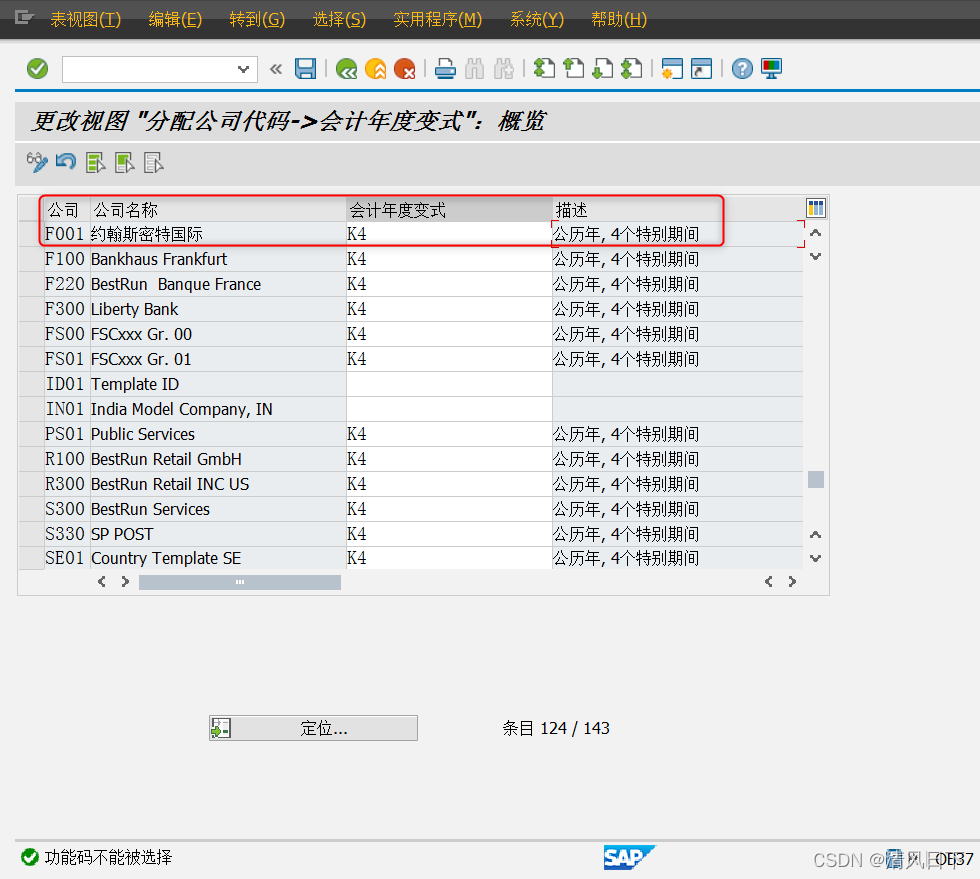
Task: Click the 功能码不能被选择 status message
Action: click(x=108, y=857)
